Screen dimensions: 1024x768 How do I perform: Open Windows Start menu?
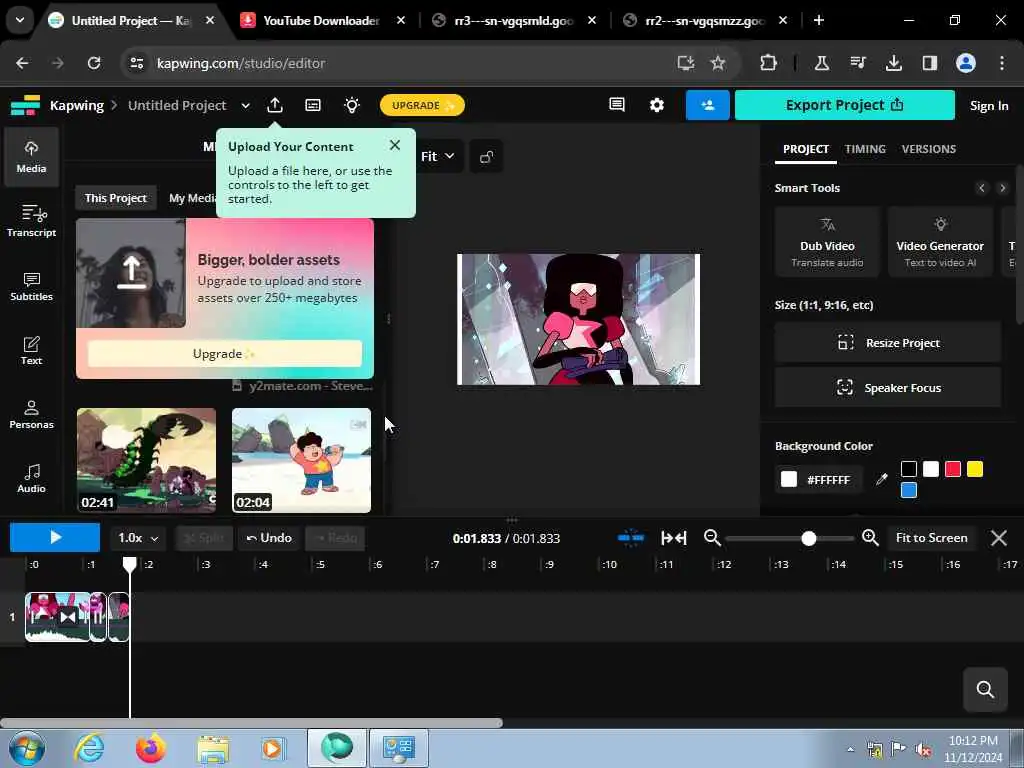tap(27, 748)
